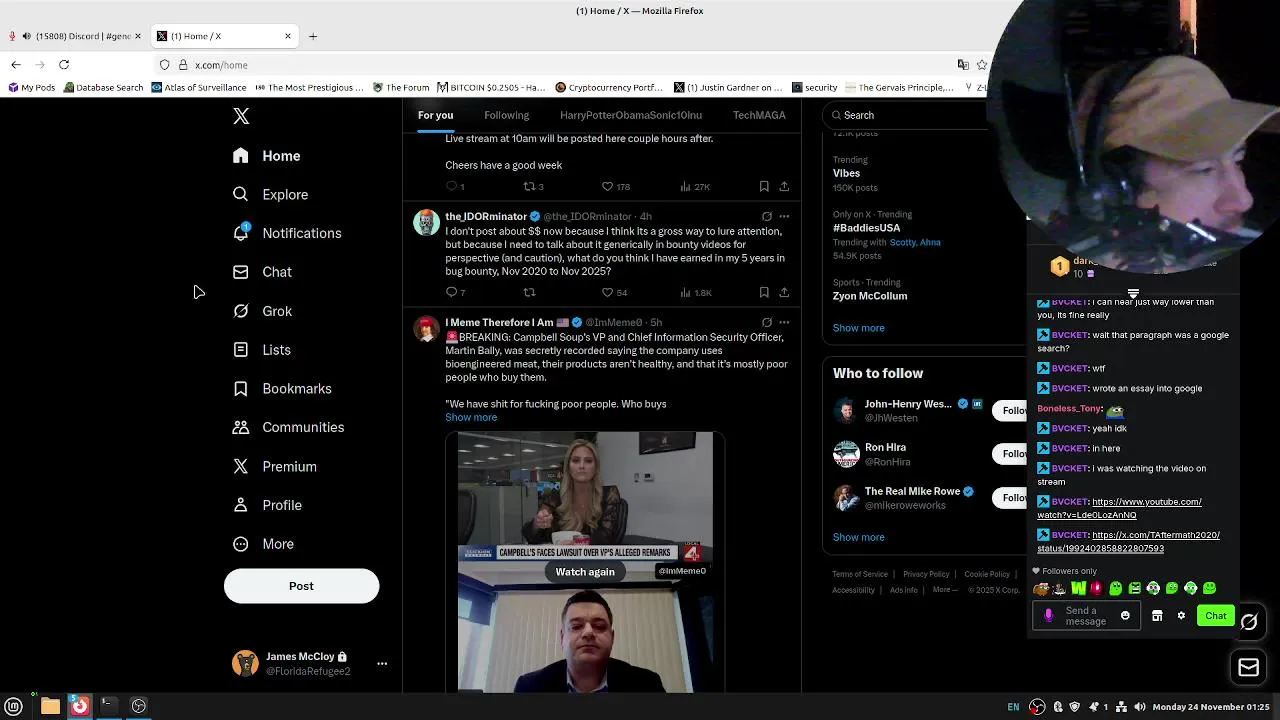Open the Explore search page
Image resolution: width=1280 pixels, height=720 pixels.
pyautogui.click(x=270, y=195)
